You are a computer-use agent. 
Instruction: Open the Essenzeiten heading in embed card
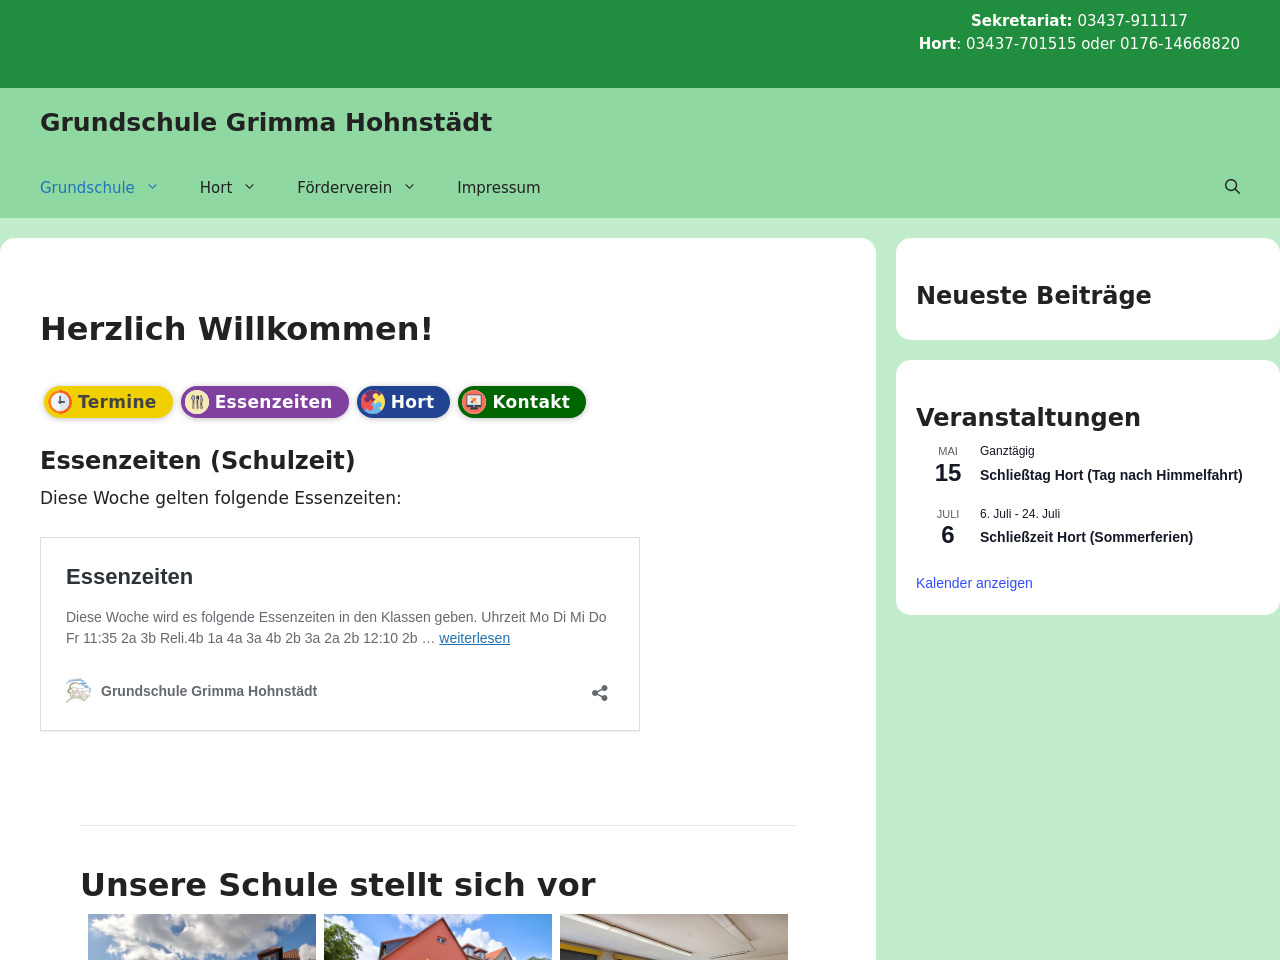[x=129, y=577]
